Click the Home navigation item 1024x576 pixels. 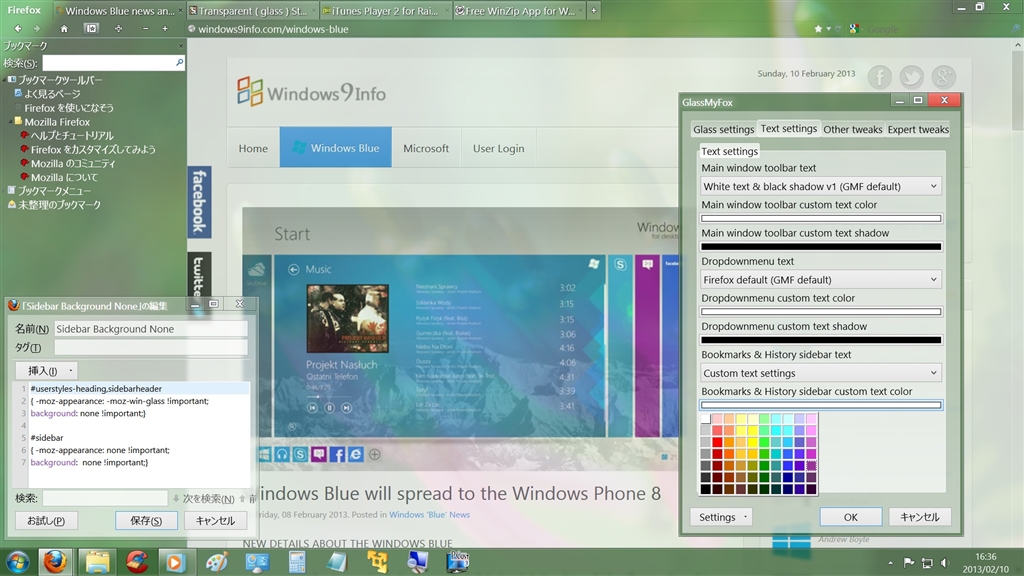coord(253,148)
